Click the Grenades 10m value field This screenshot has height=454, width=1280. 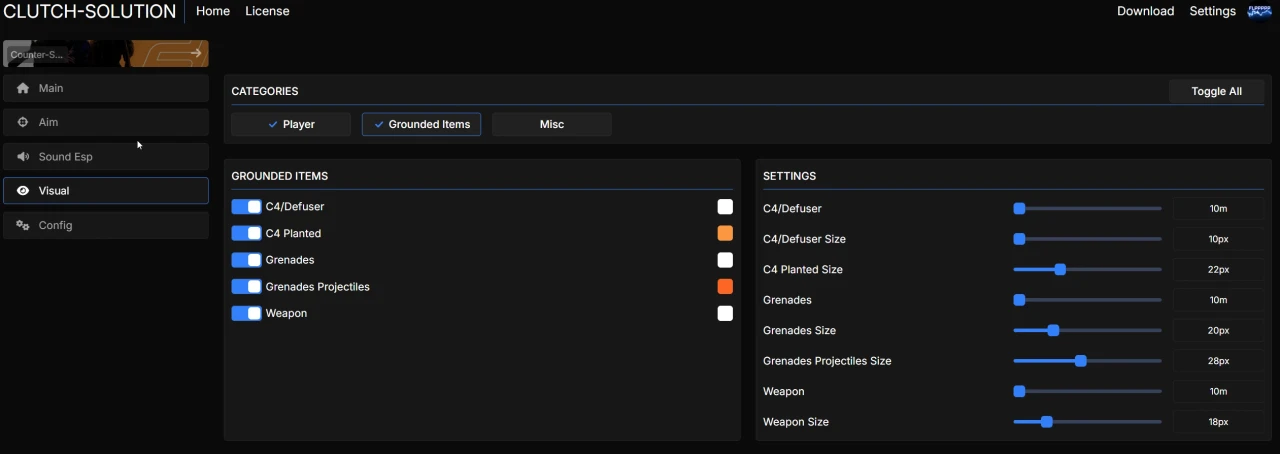(1218, 300)
